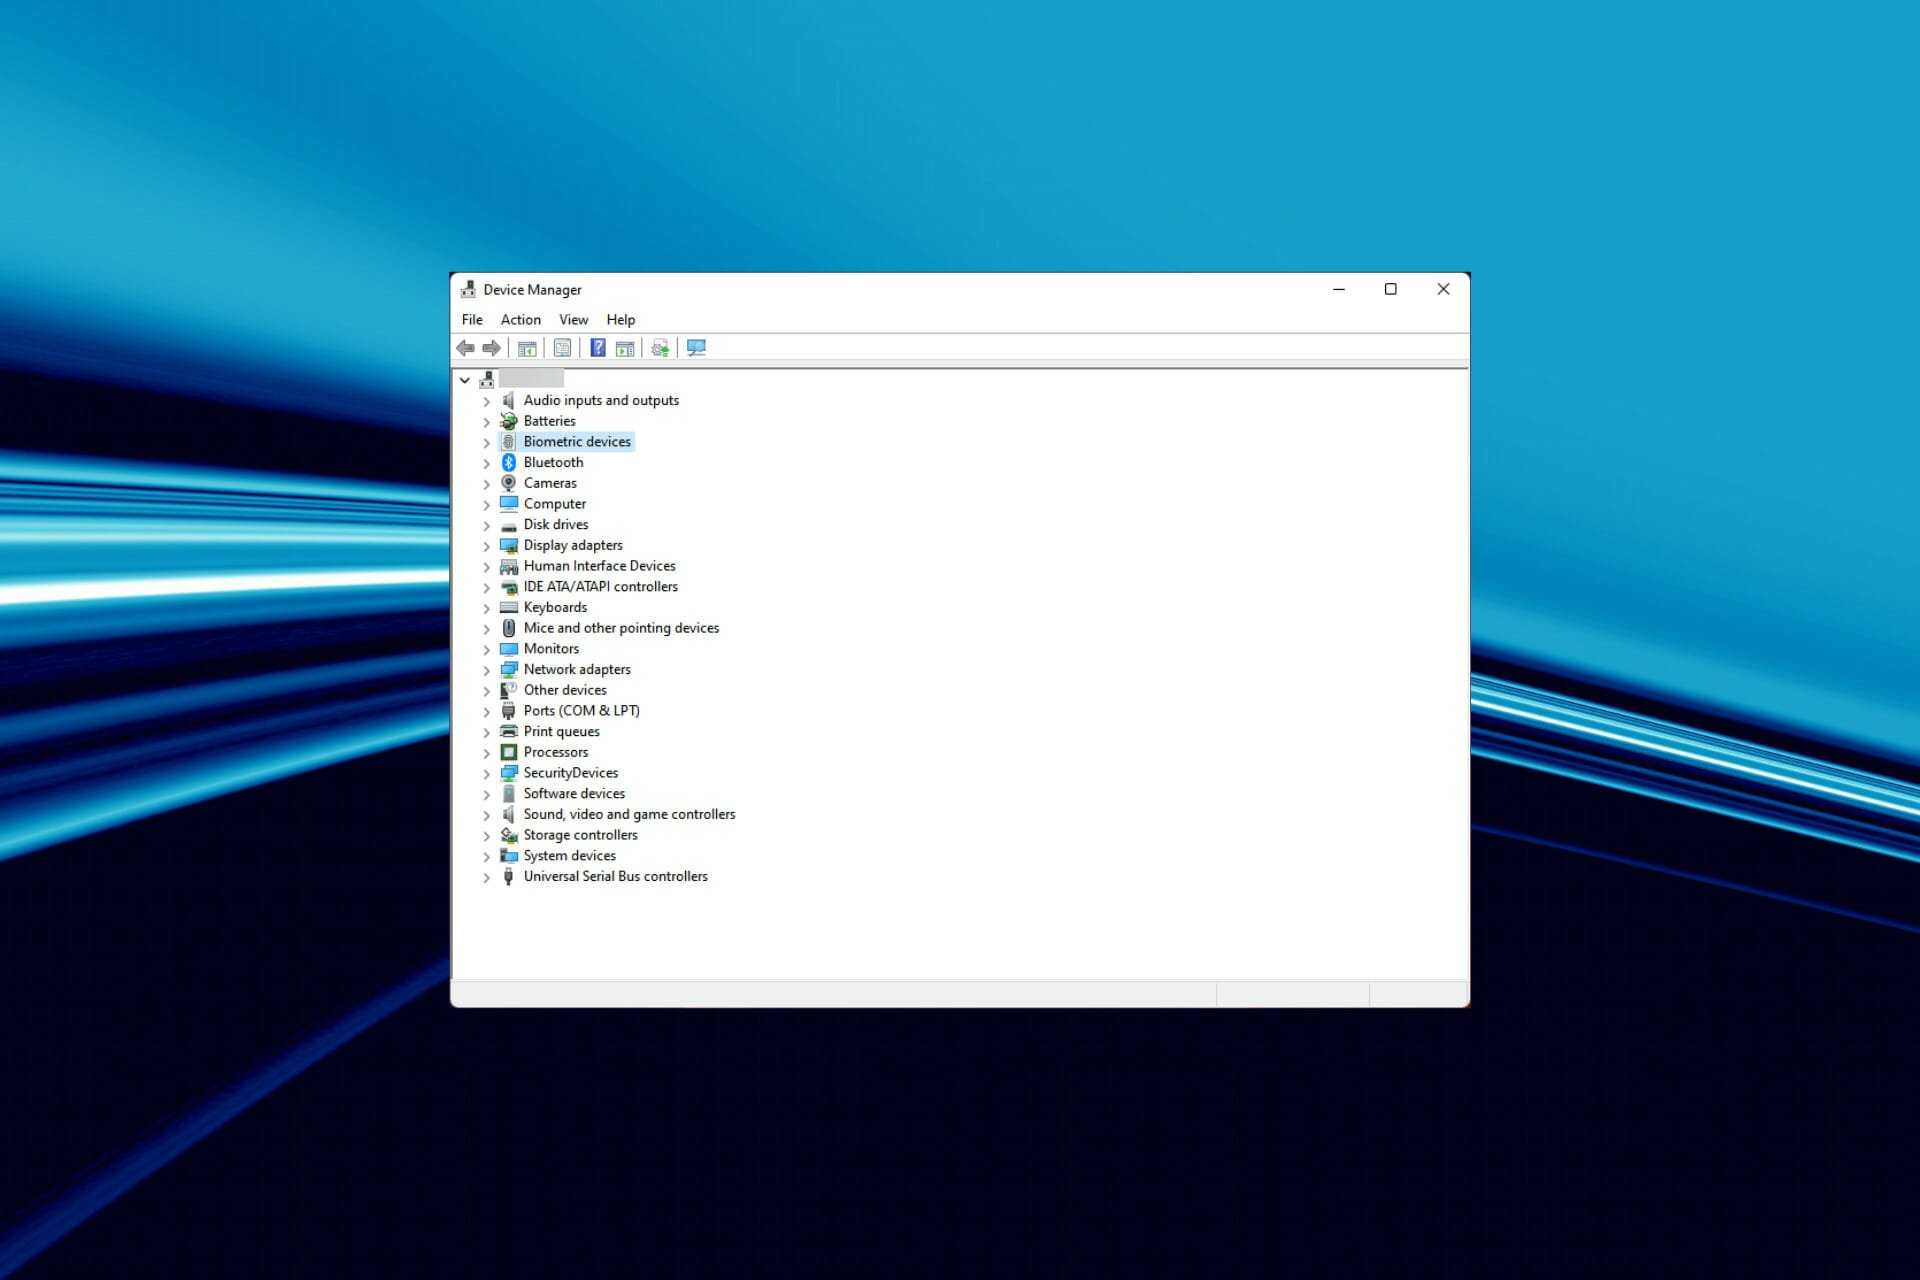This screenshot has width=1920, height=1280.
Task: Select the 'SecurityDevices' label
Action: coord(571,773)
